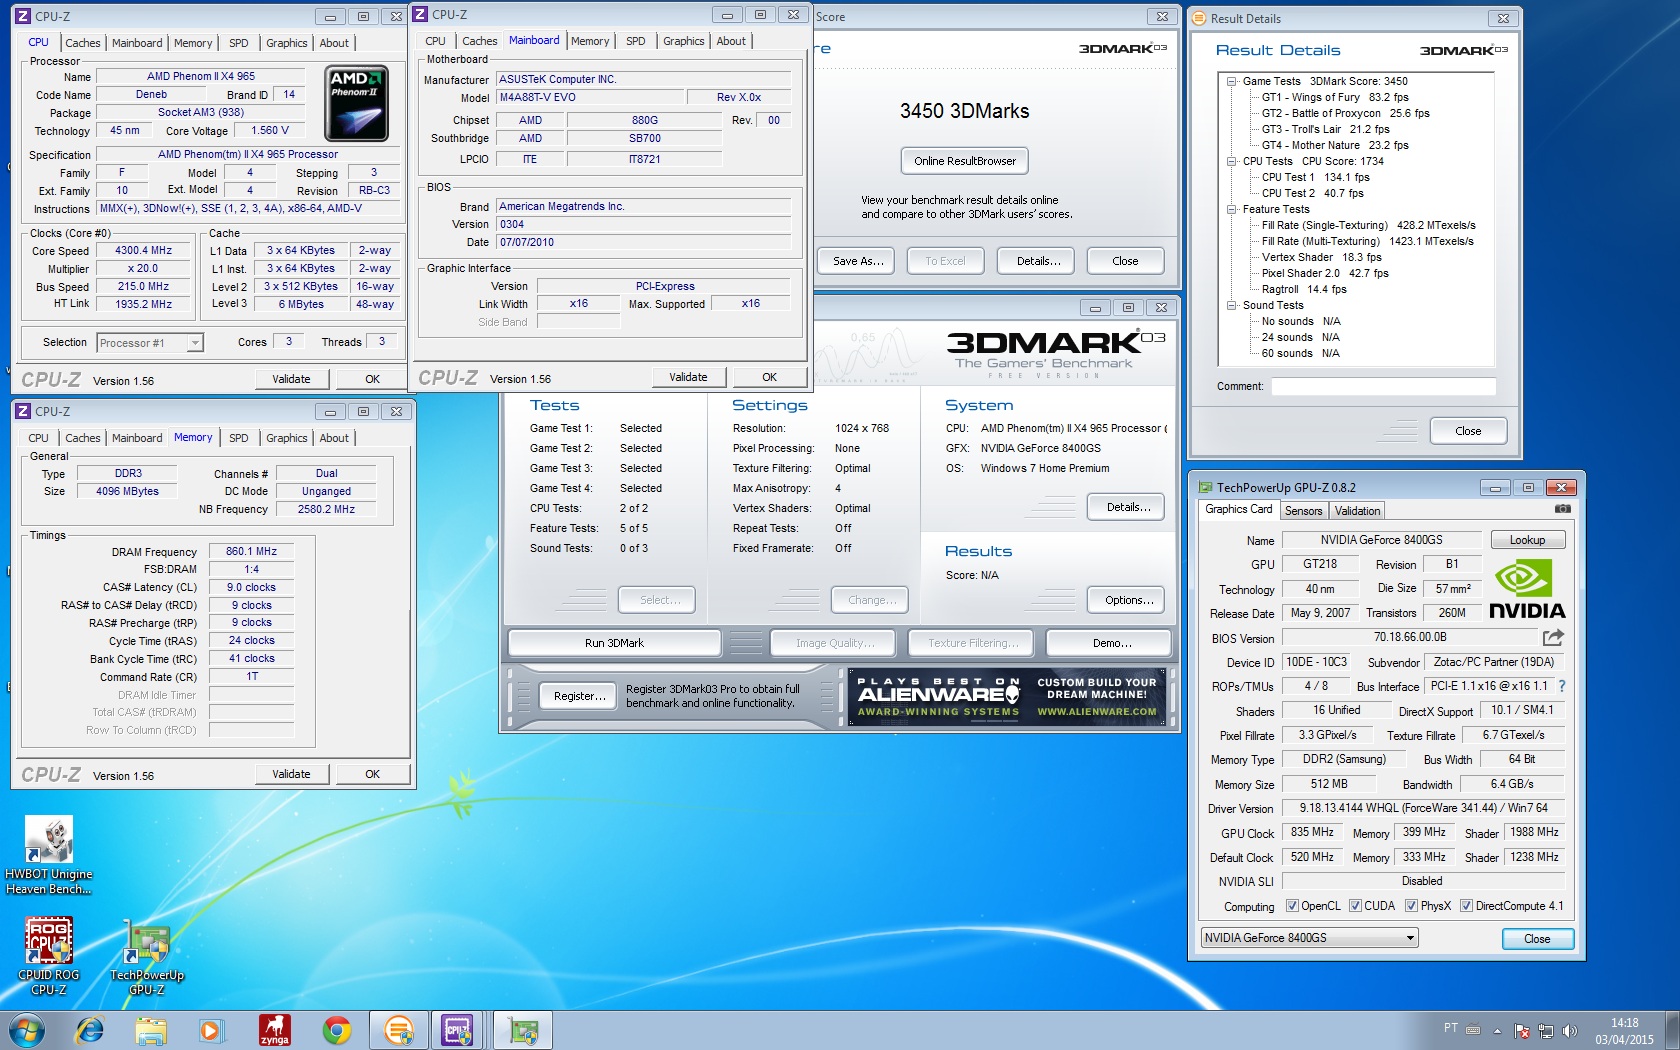Image resolution: width=1680 pixels, height=1050 pixels.
Task: Open SPD tab in Mainboard CPU-Z window
Action: pyautogui.click(x=635, y=41)
